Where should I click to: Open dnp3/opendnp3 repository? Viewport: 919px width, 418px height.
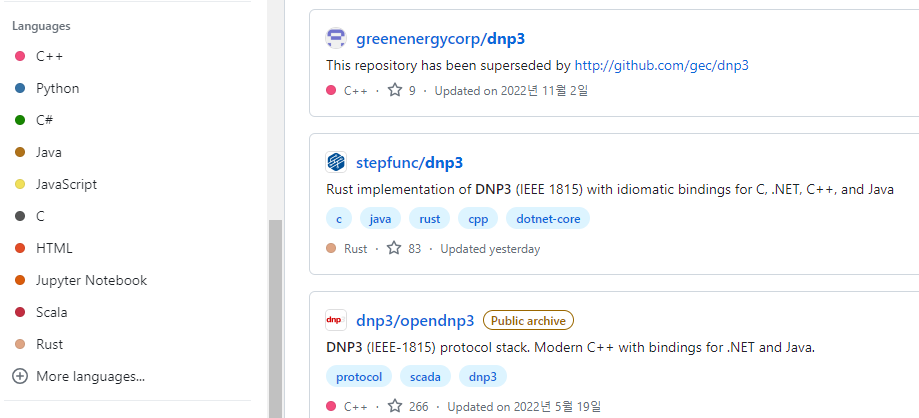tap(415, 321)
